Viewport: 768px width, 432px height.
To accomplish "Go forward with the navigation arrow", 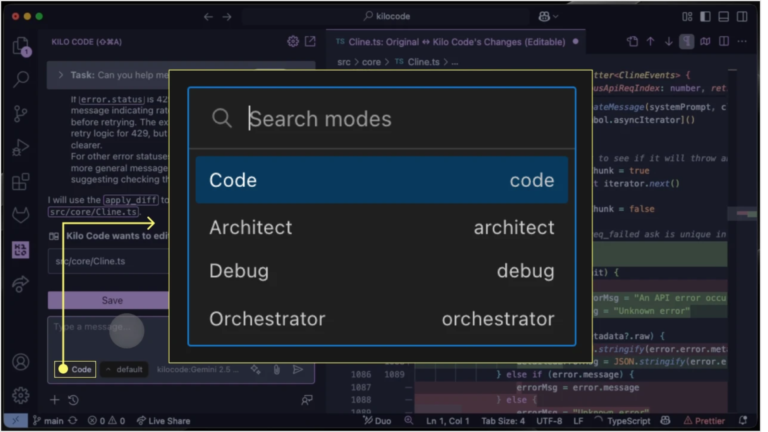I will click(x=227, y=17).
